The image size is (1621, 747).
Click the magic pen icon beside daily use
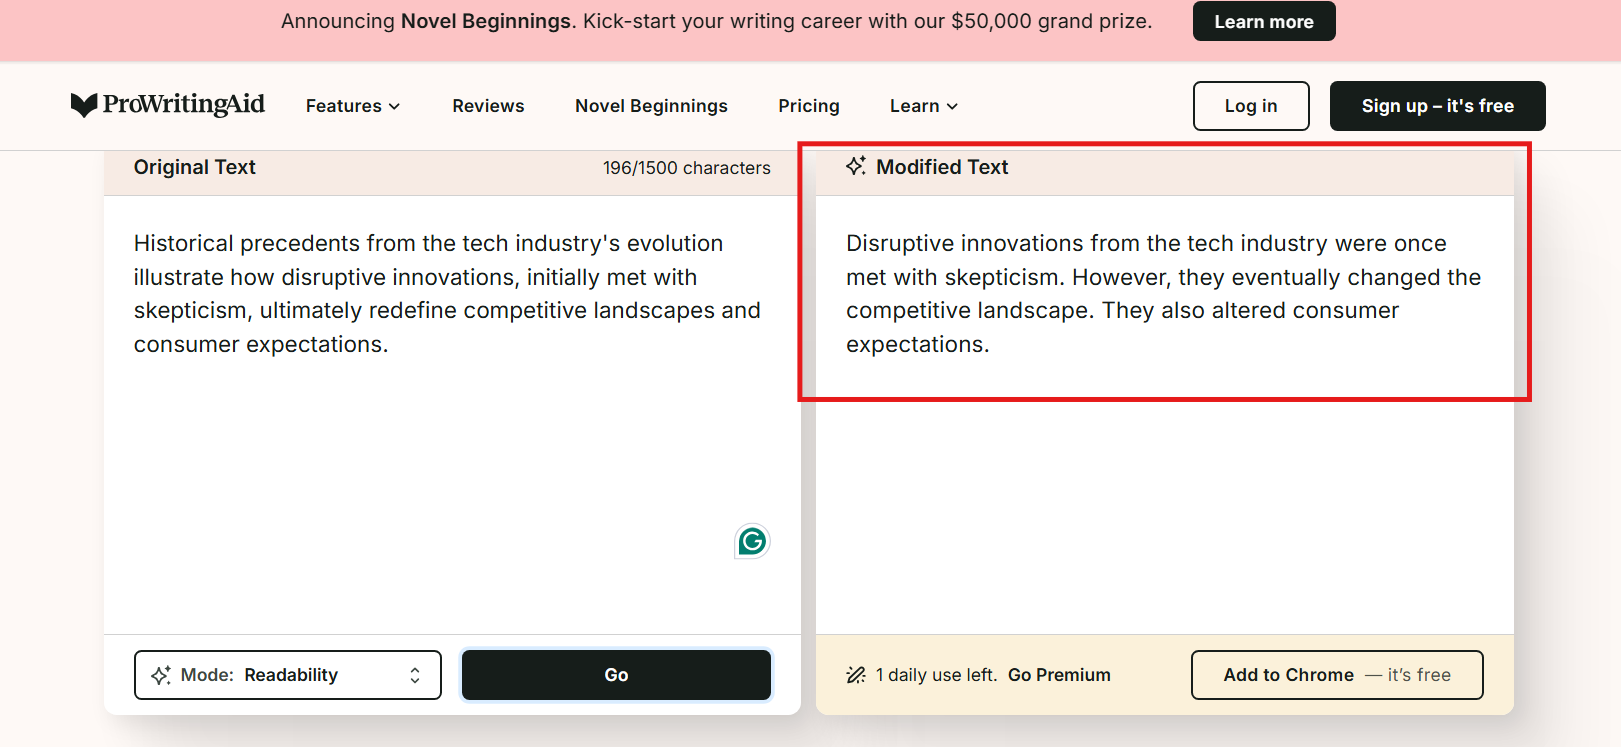(856, 675)
